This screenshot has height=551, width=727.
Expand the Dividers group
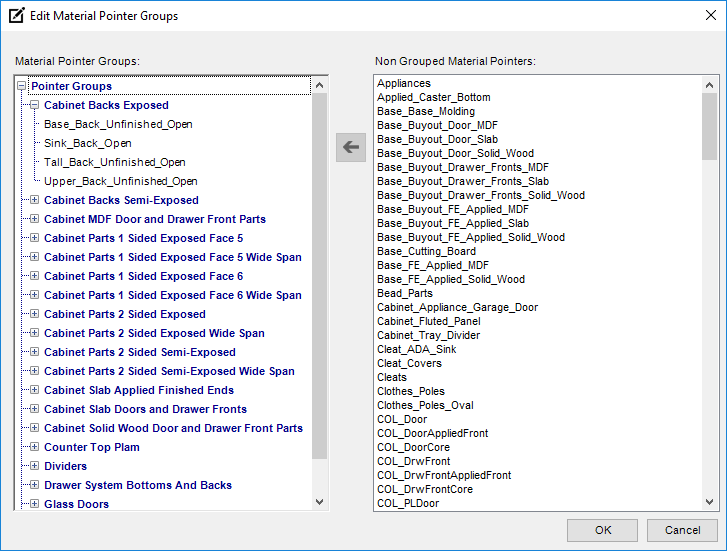click(x=34, y=466)
